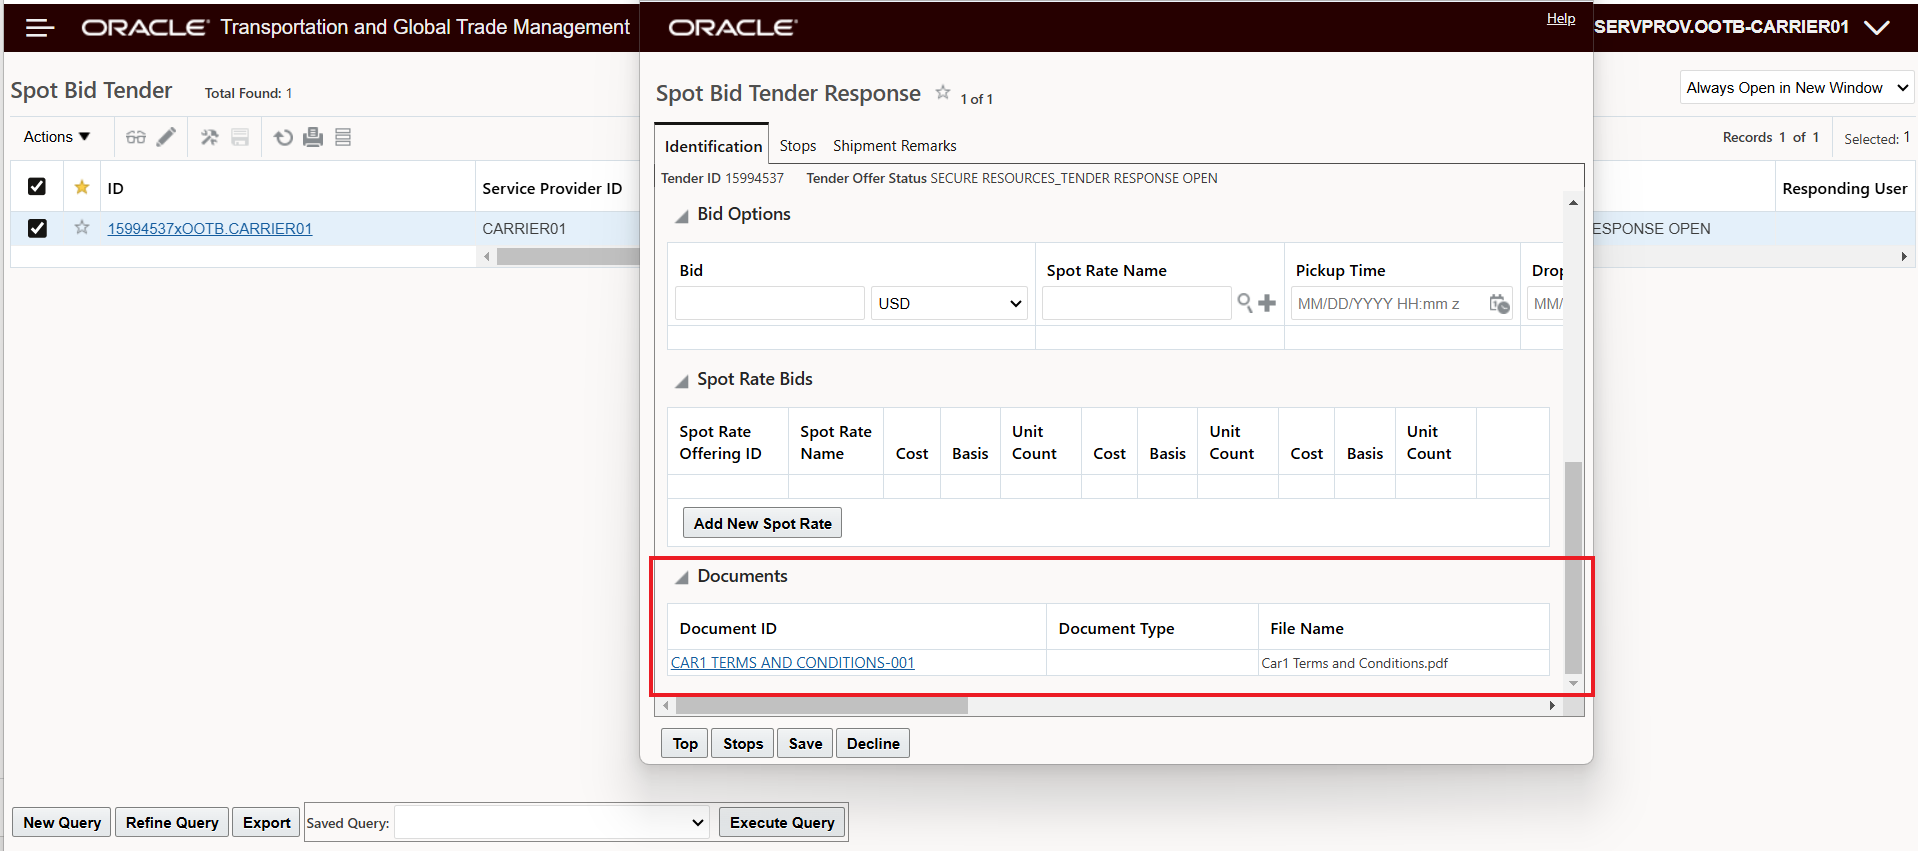Collapse the Spot Rate Bids section
The width and height of the screenshot is (1918, 851).
[681, 381]
